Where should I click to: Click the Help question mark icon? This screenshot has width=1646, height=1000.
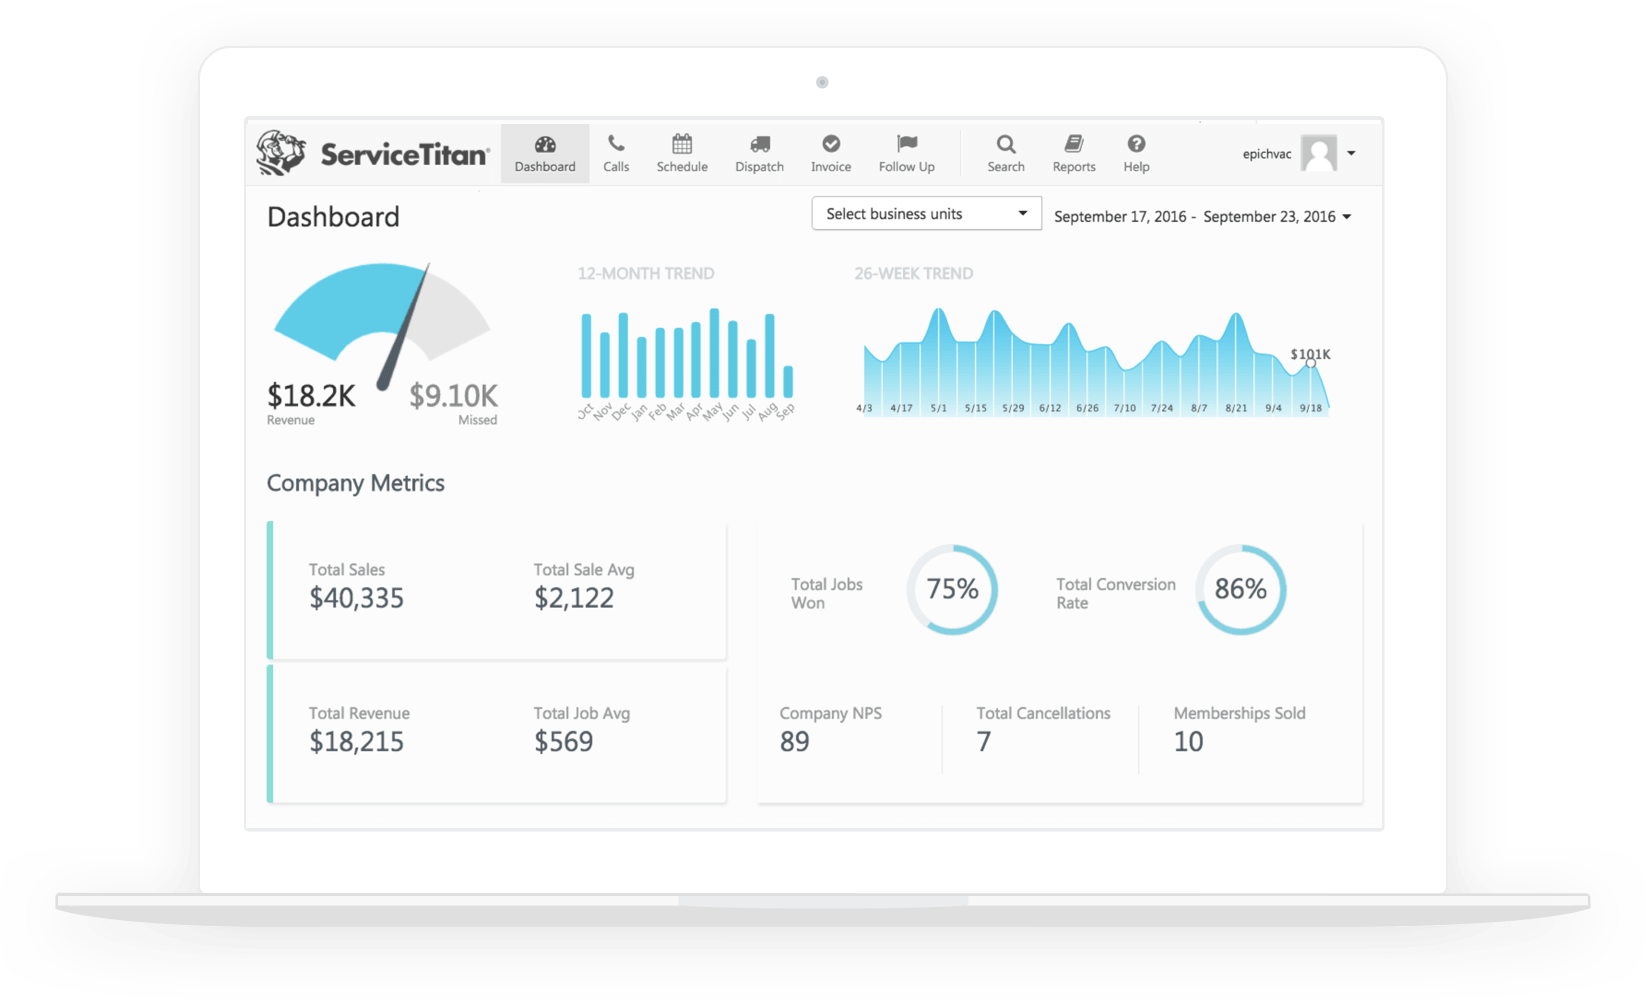[1136, 144]
